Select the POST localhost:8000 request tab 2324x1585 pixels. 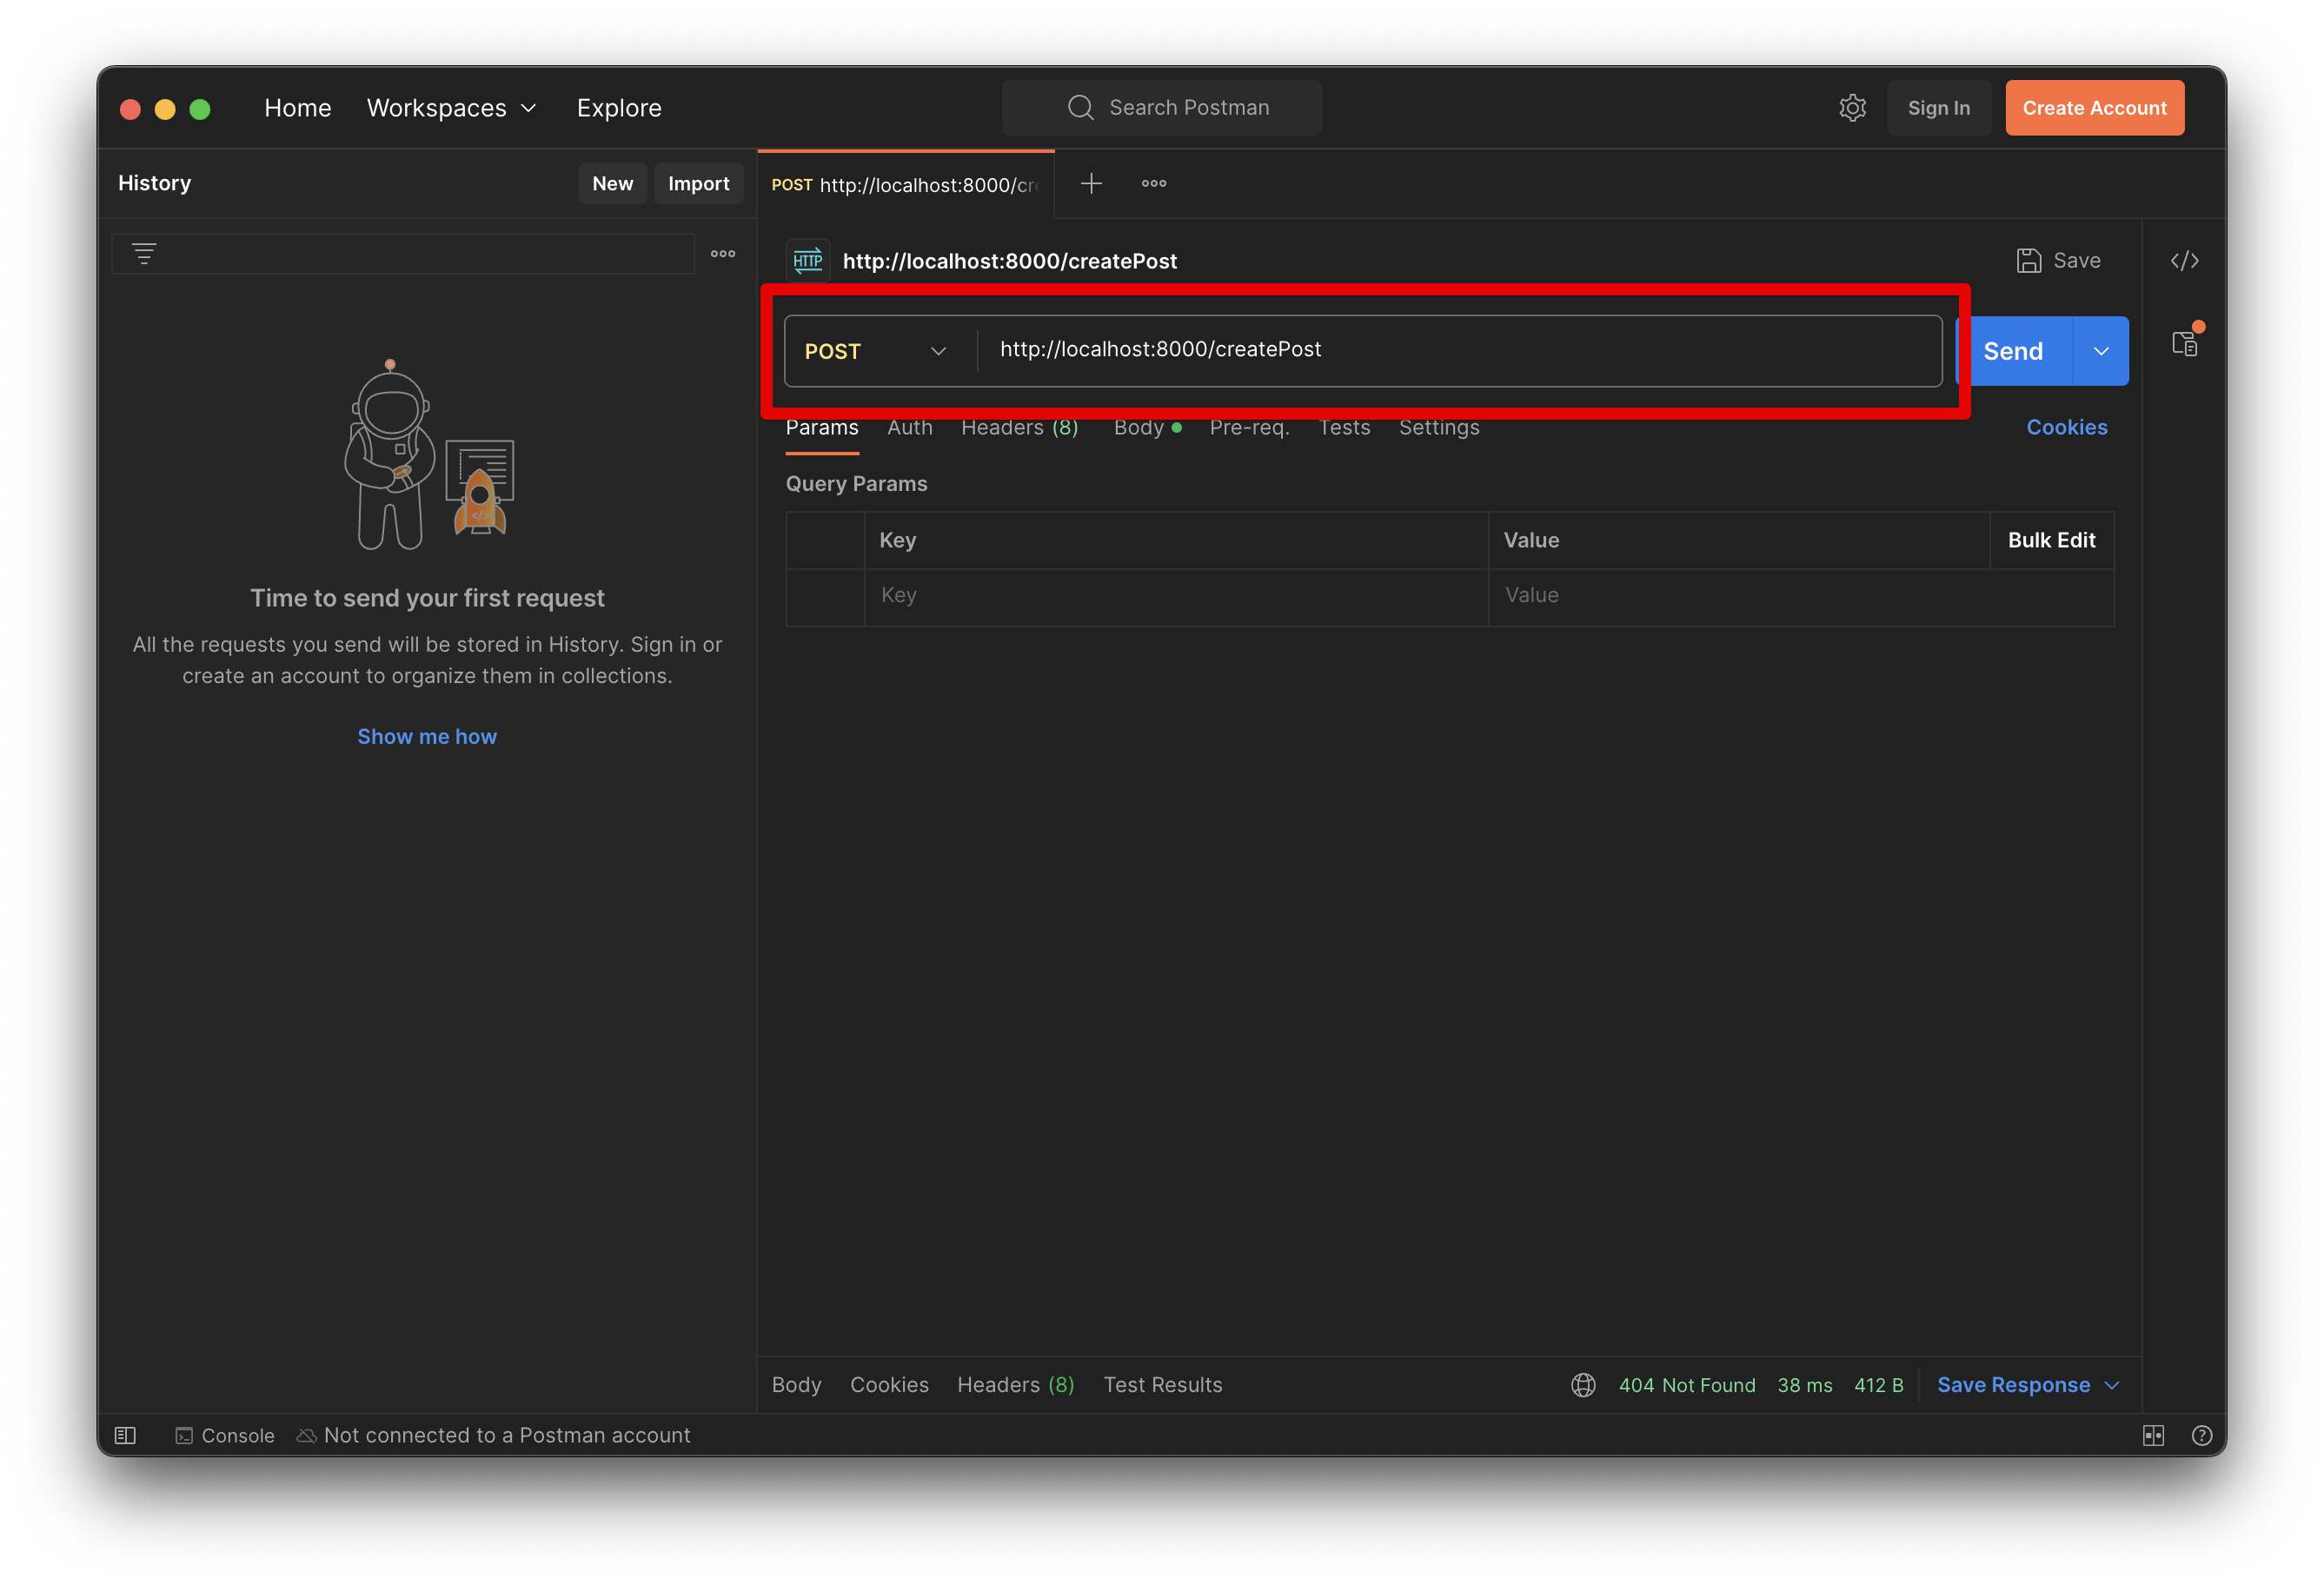906,185
